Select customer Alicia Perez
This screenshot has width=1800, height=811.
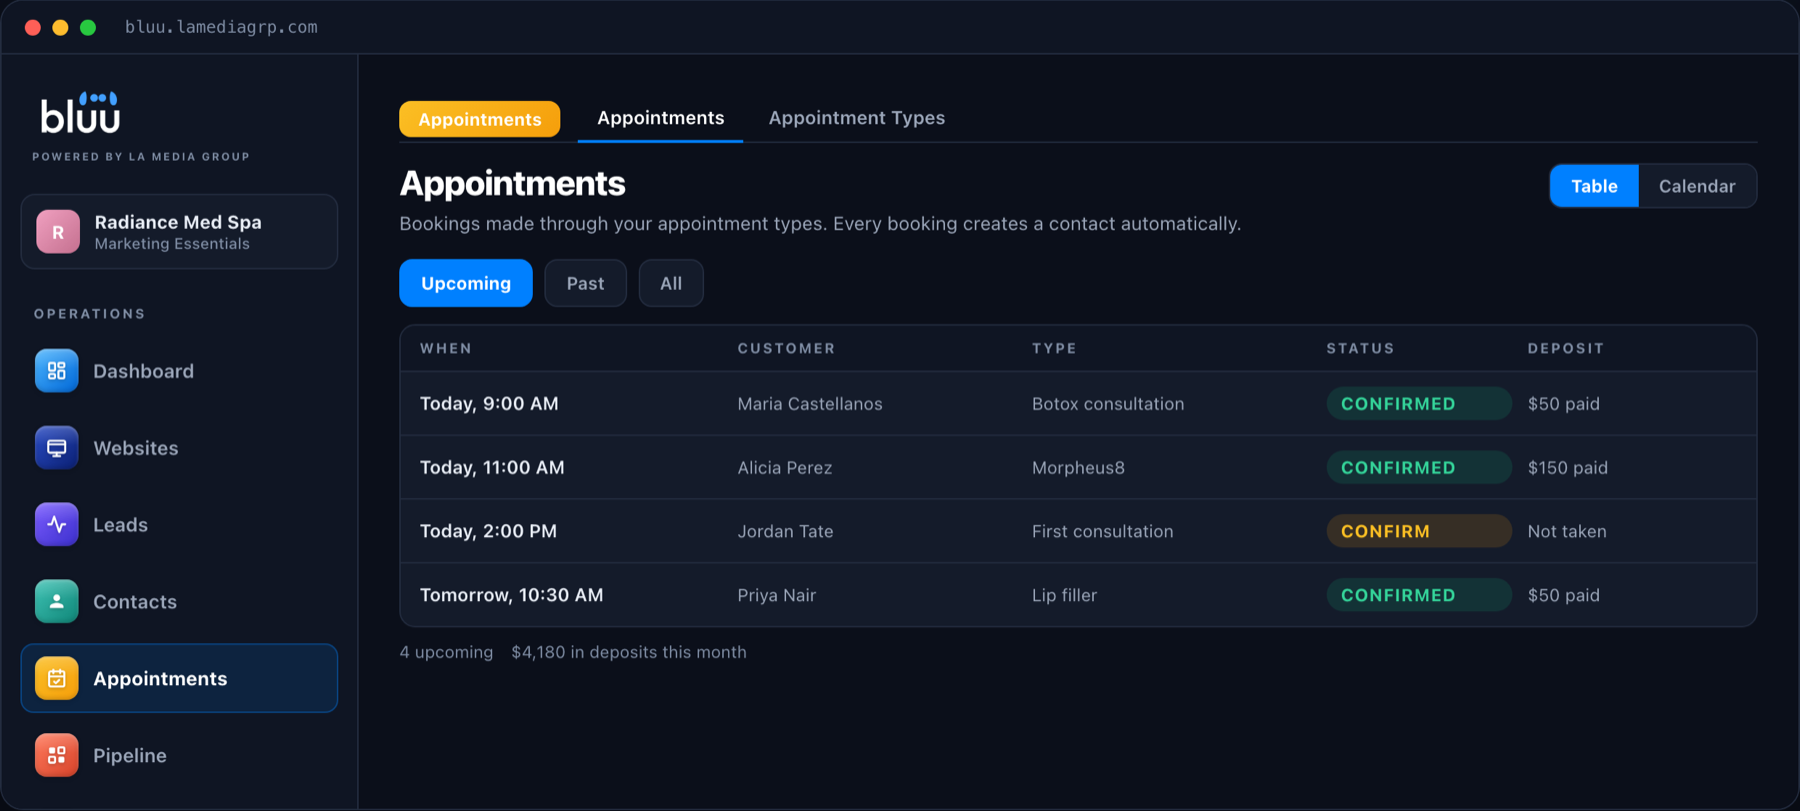(x=785, y=467)
